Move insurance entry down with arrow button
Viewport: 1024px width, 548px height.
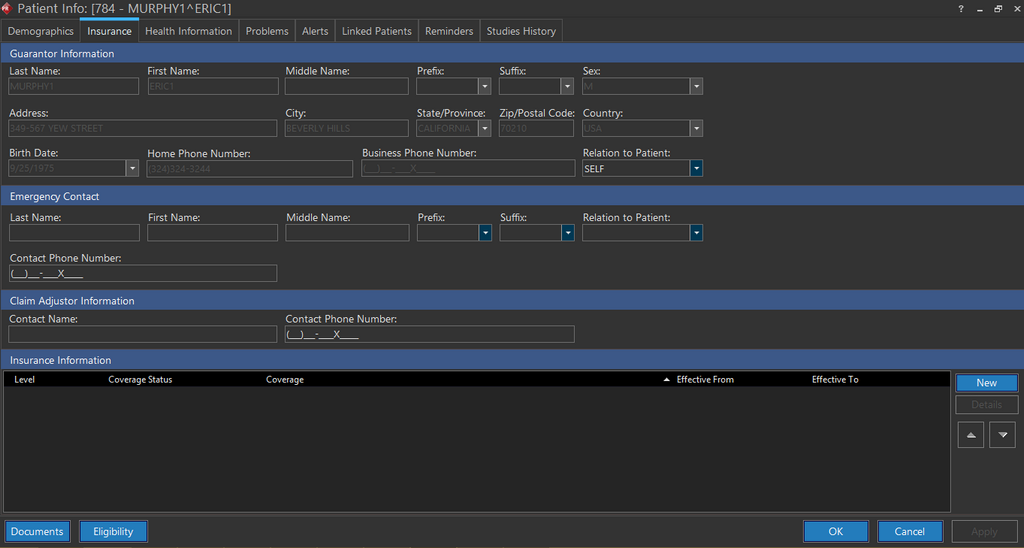pos(1002,435)
